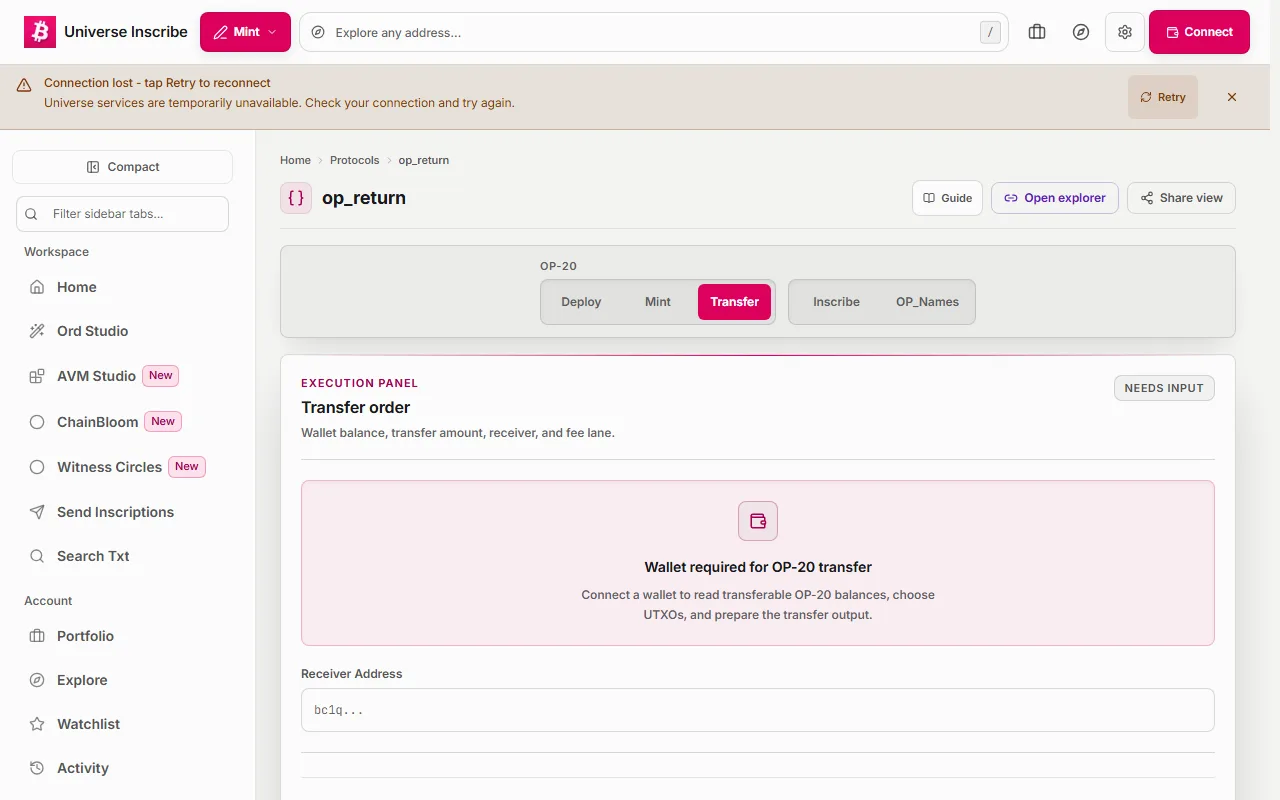Click Open explorer link button
This screenshot has height=800, width=1280.
coord(1055,198)
